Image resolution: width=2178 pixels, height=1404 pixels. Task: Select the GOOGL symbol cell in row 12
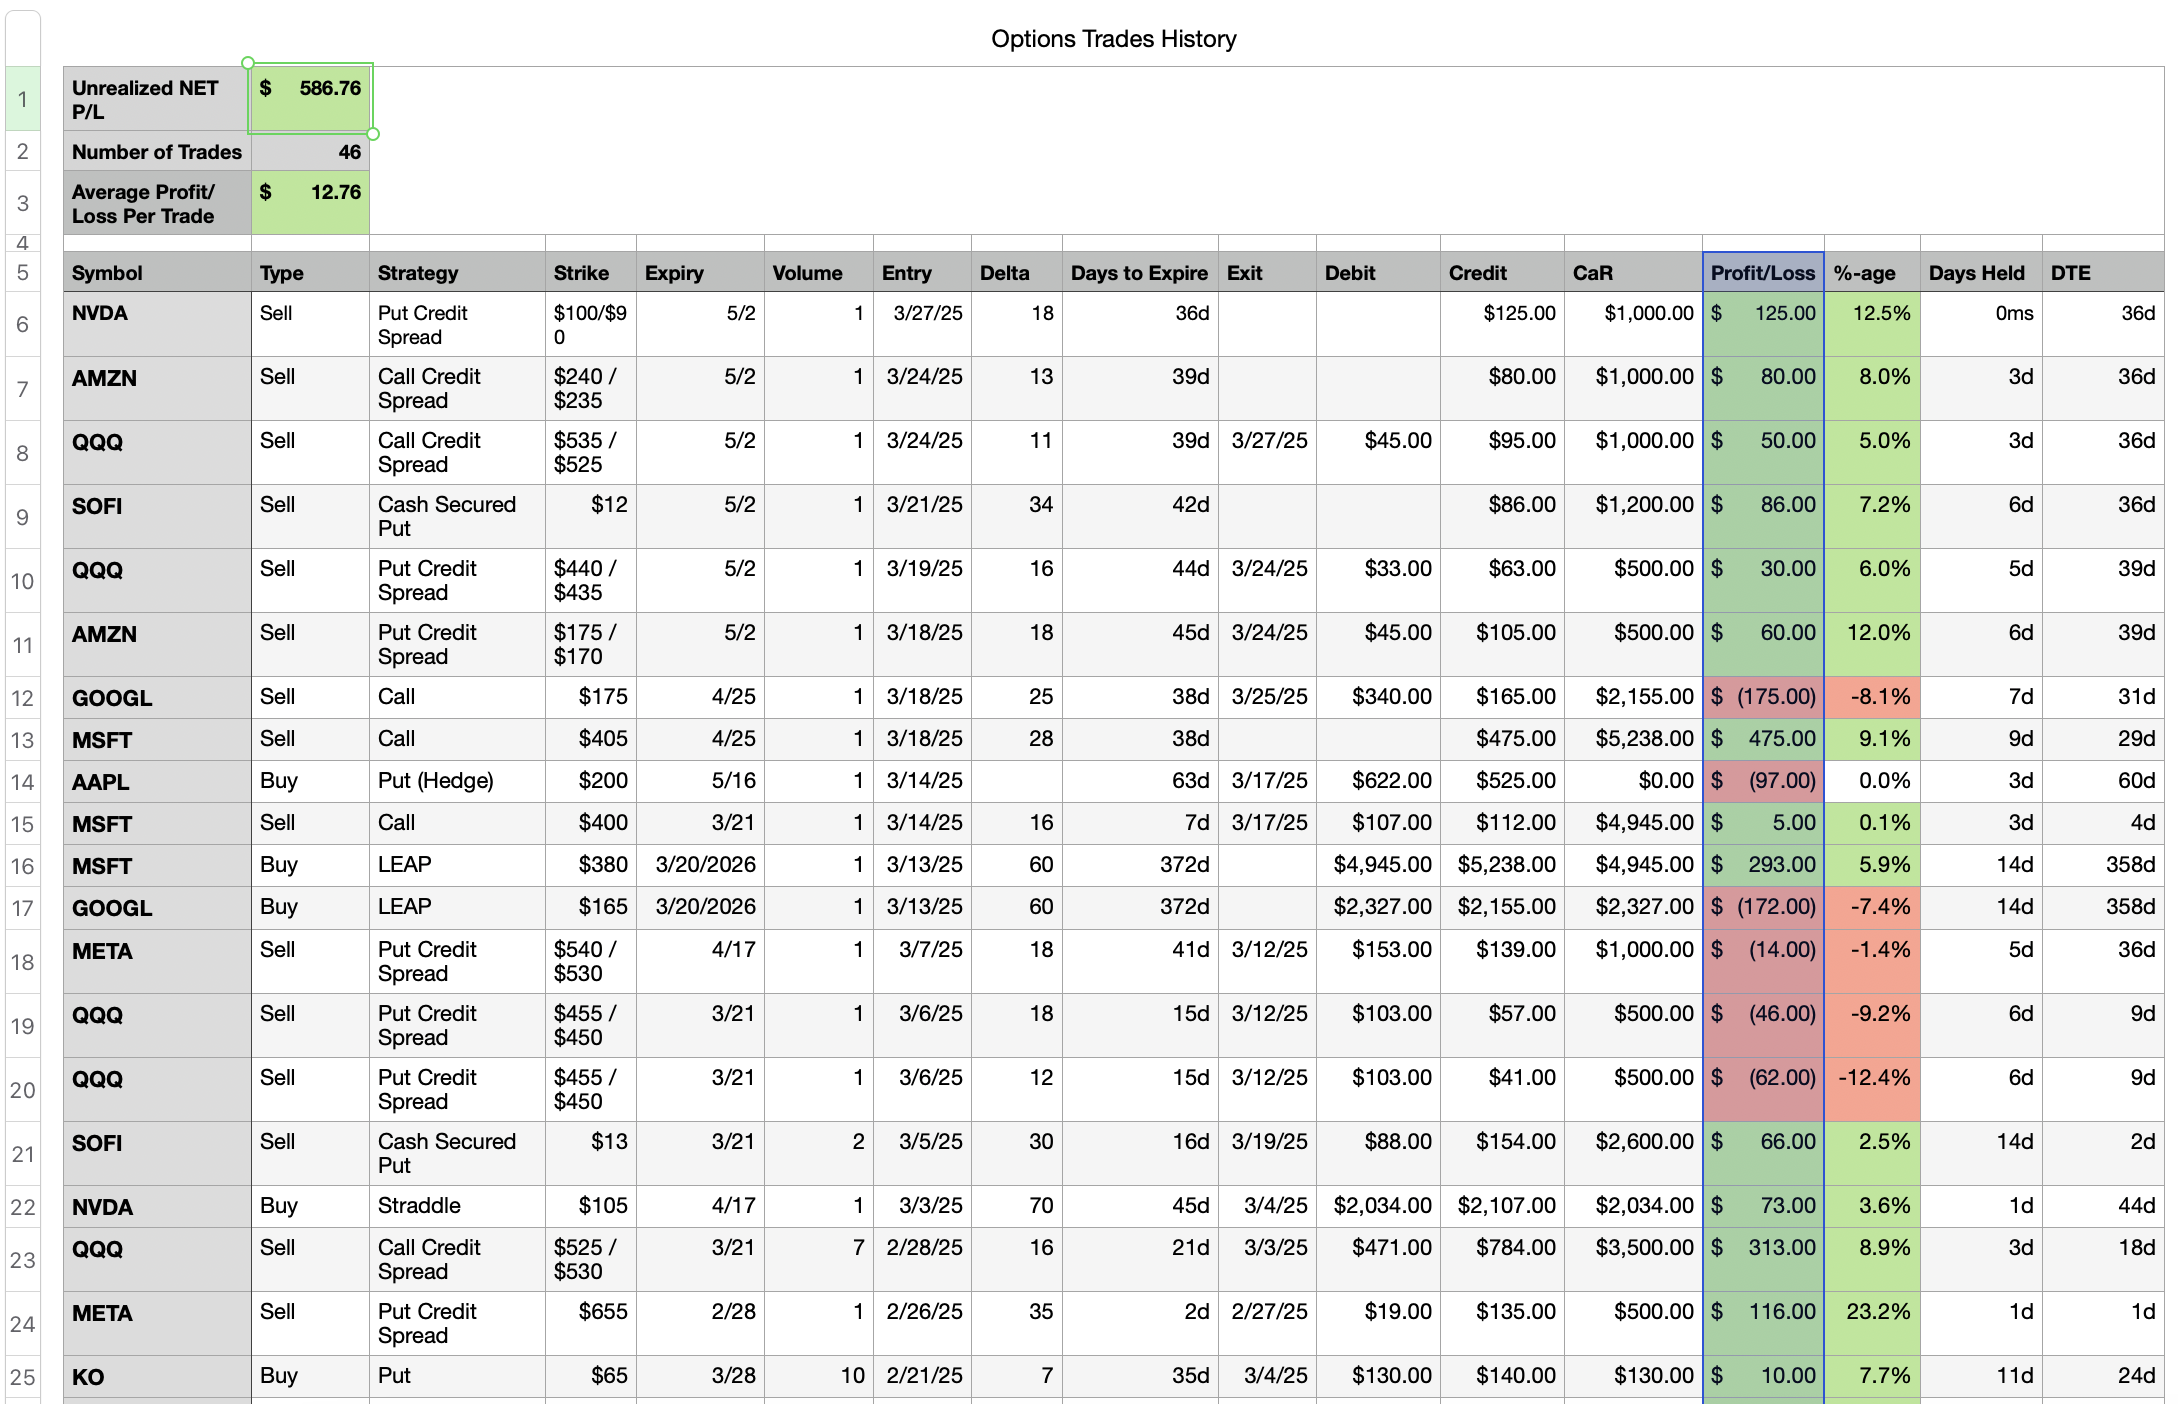tap(157, 698)
